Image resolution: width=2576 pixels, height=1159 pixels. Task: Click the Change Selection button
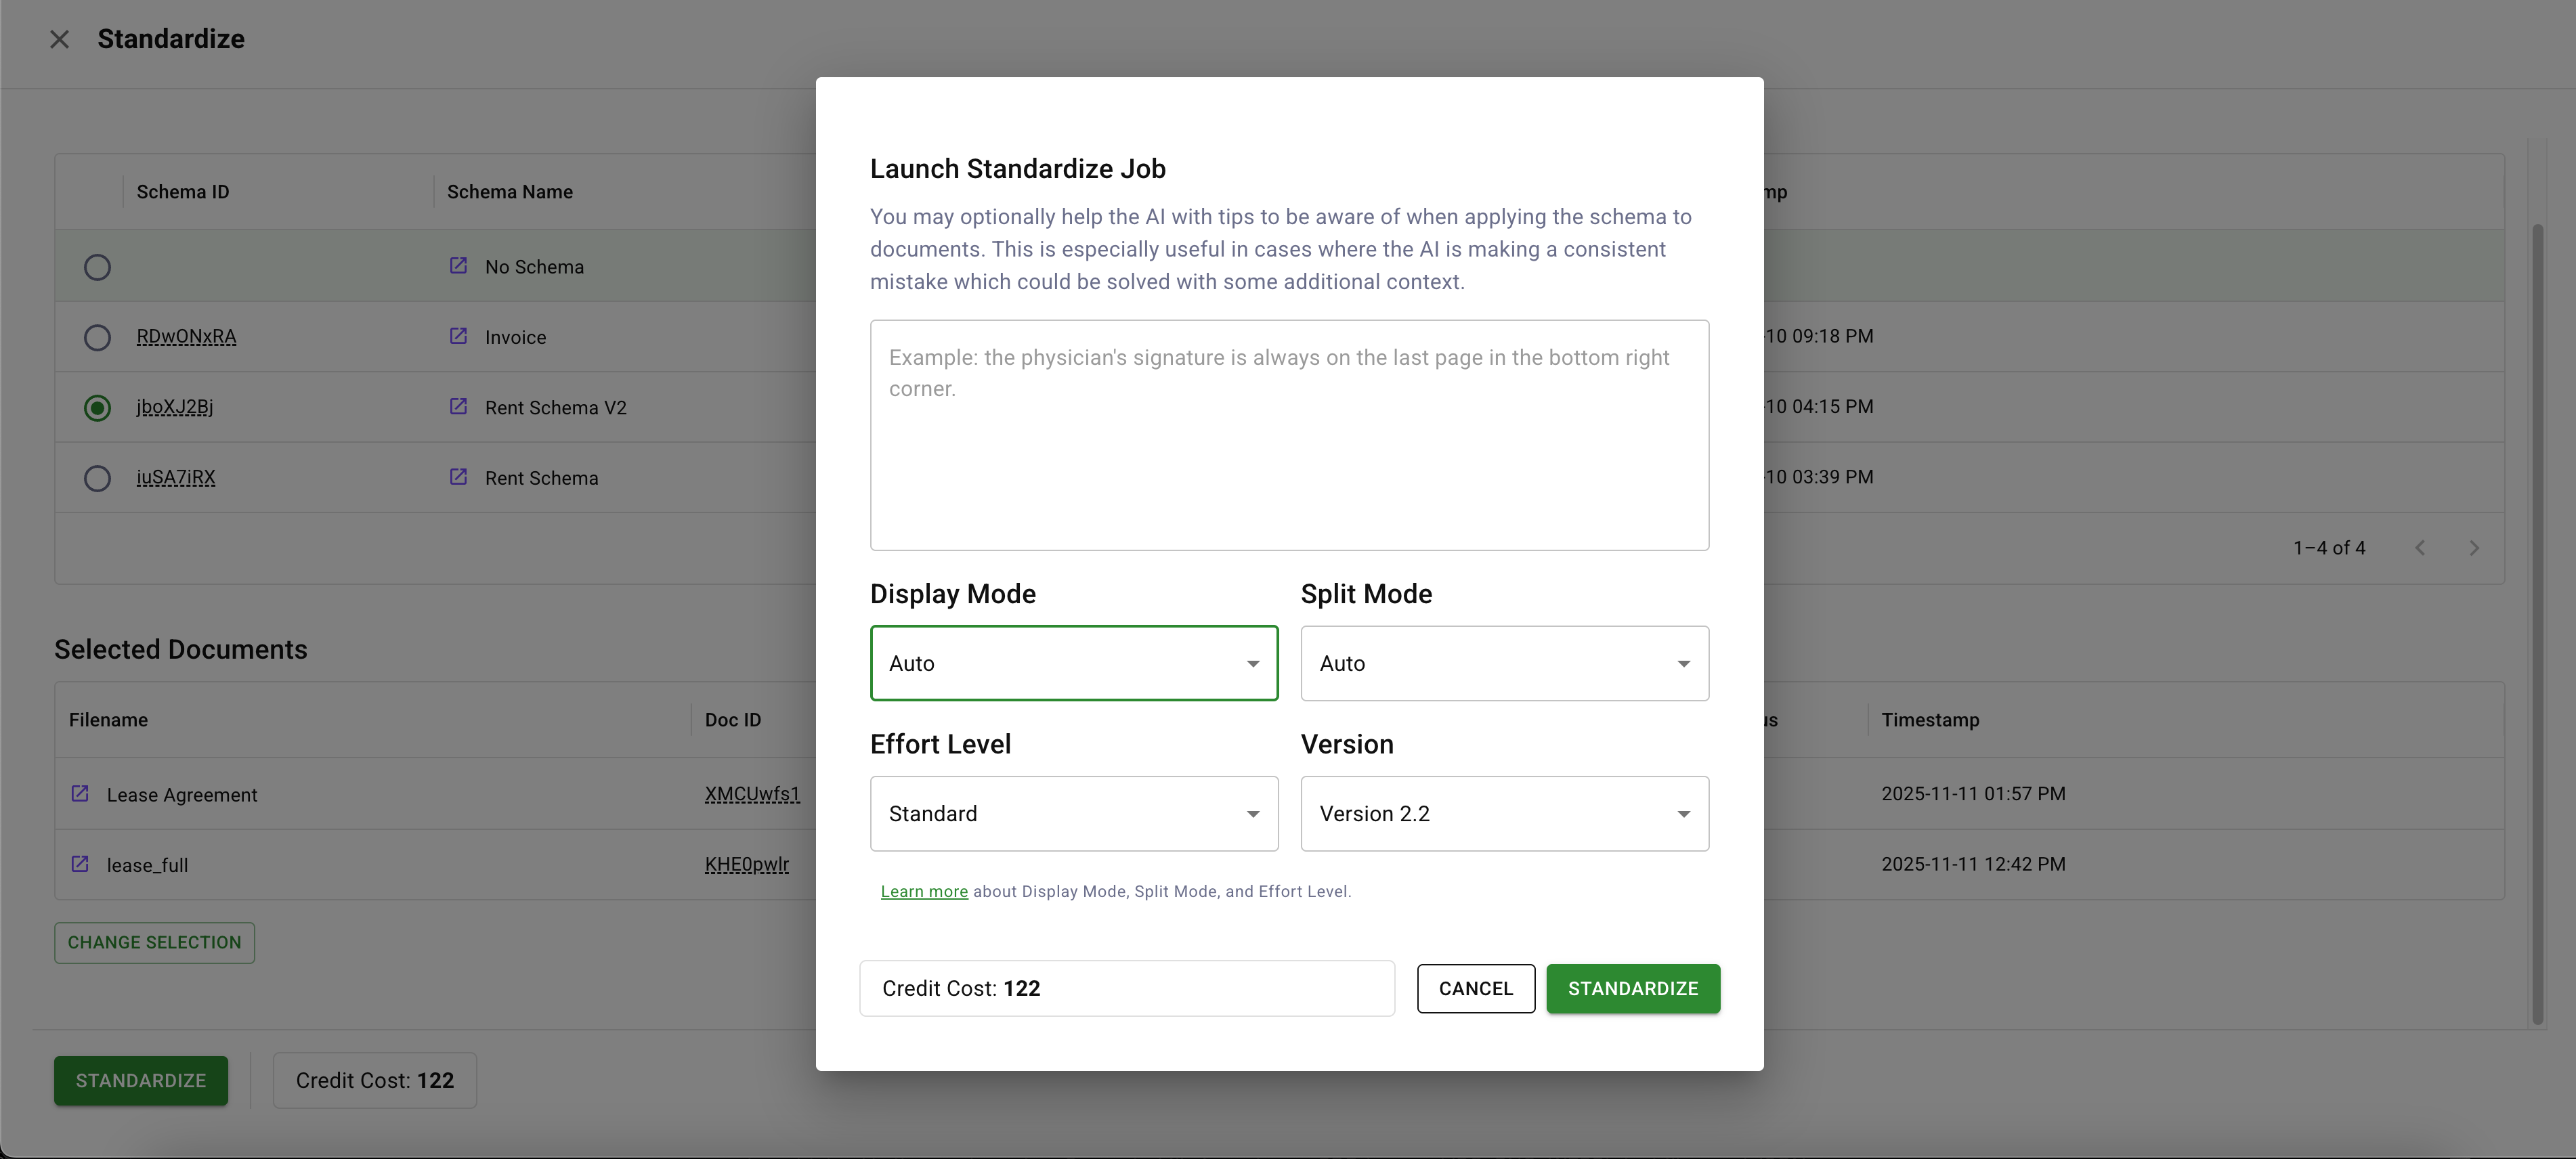pos(154,942)
